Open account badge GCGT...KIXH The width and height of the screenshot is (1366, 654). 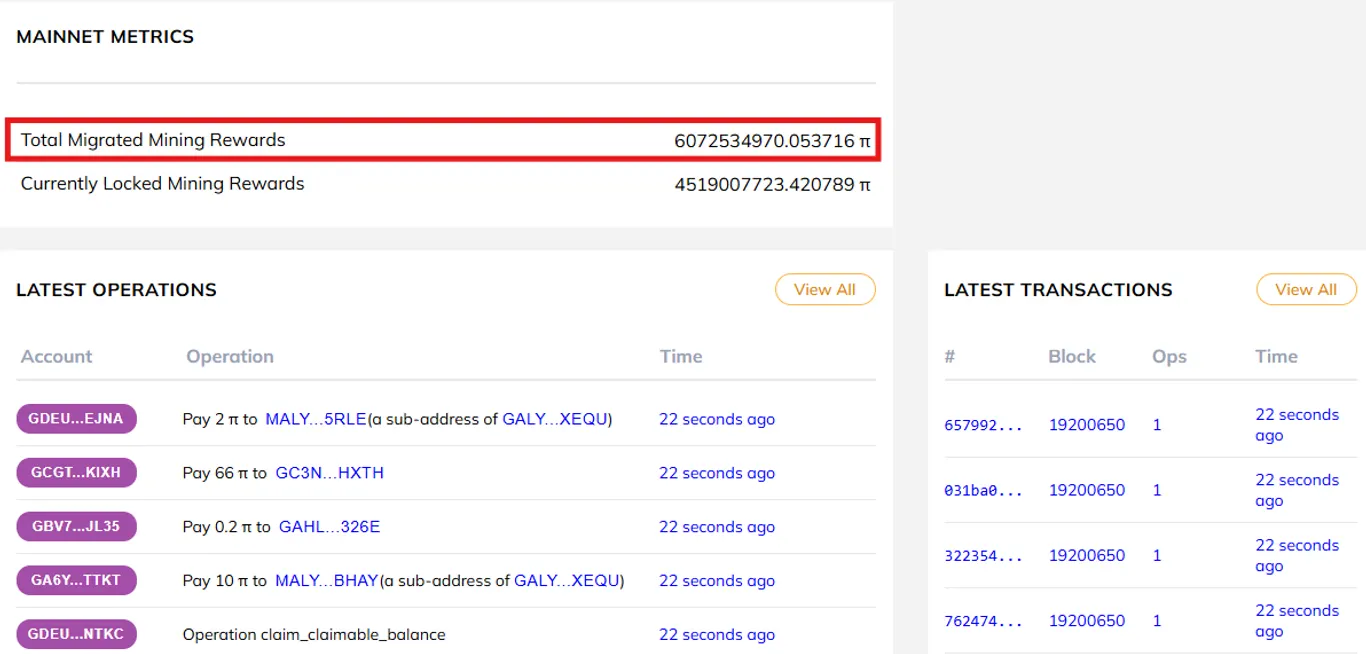click(x=76, y=473)
